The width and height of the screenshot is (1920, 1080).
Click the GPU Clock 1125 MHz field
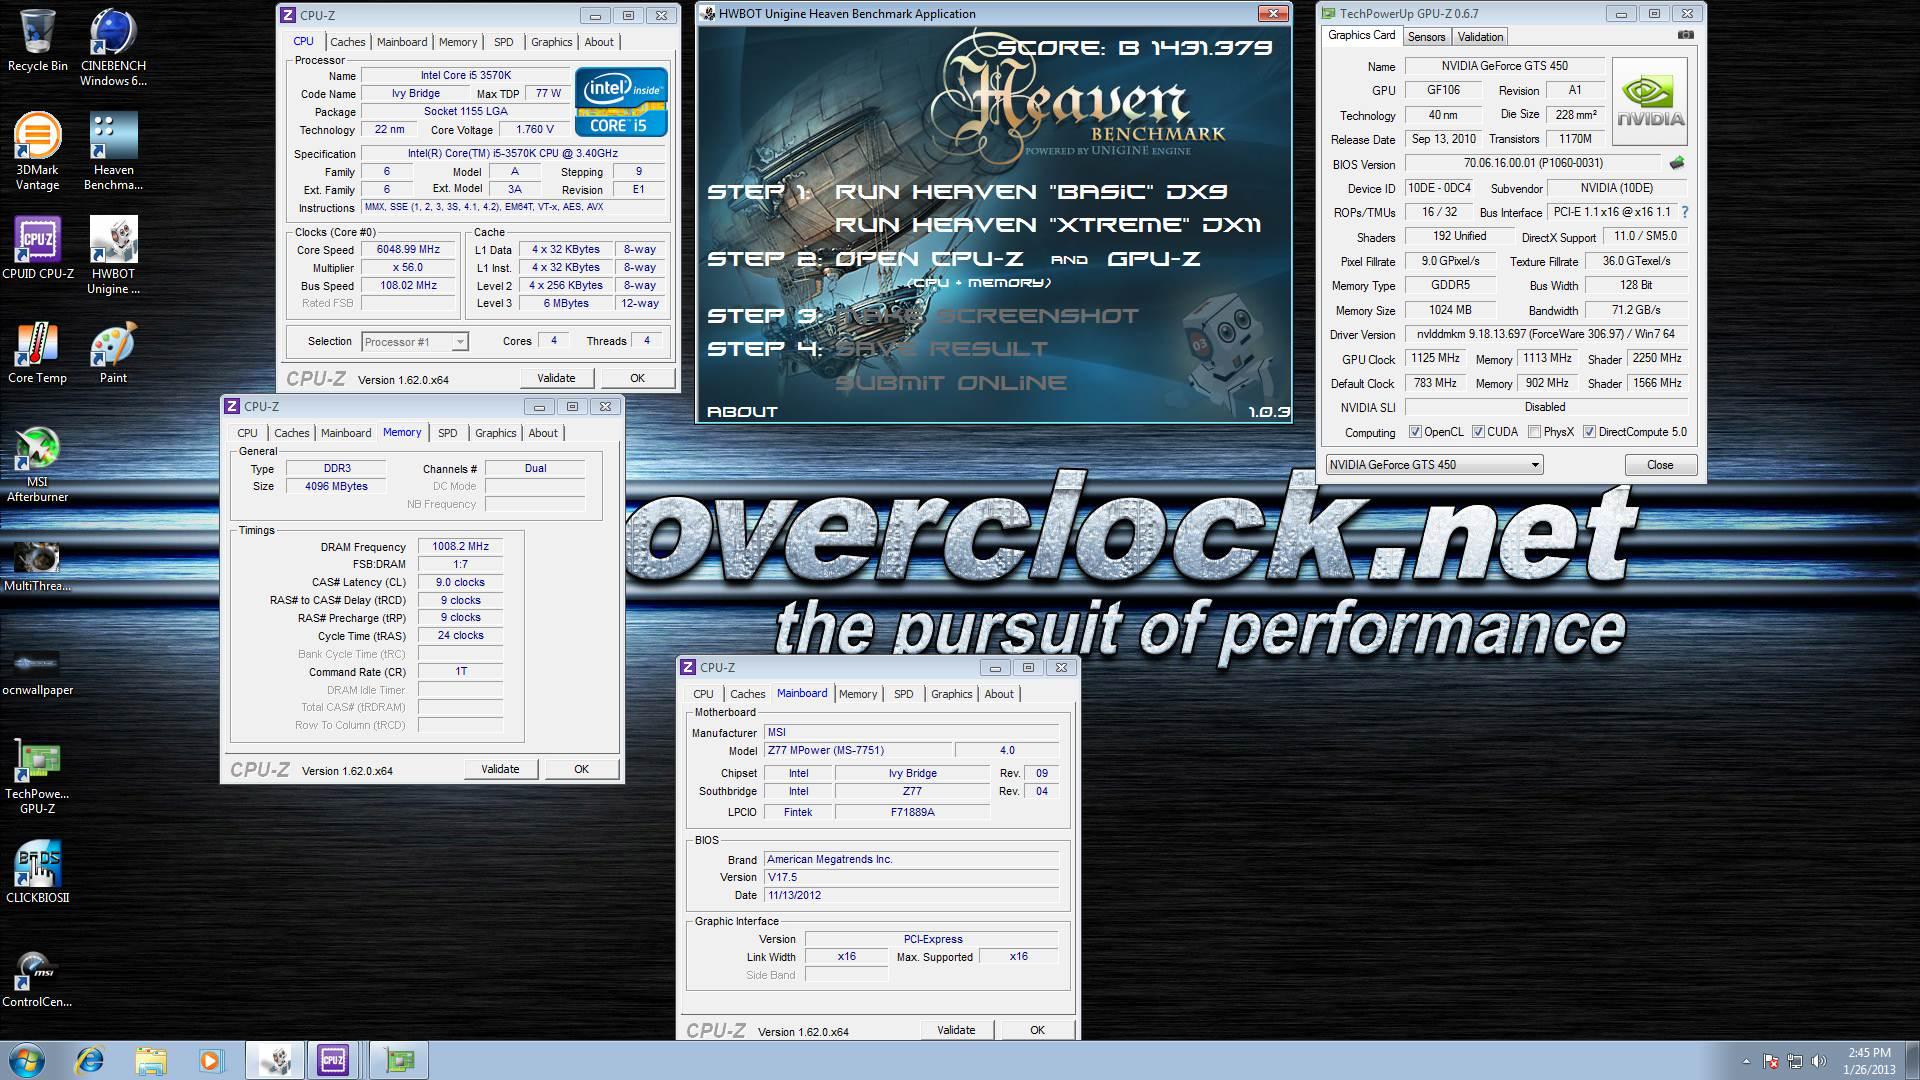point(1435,358)
